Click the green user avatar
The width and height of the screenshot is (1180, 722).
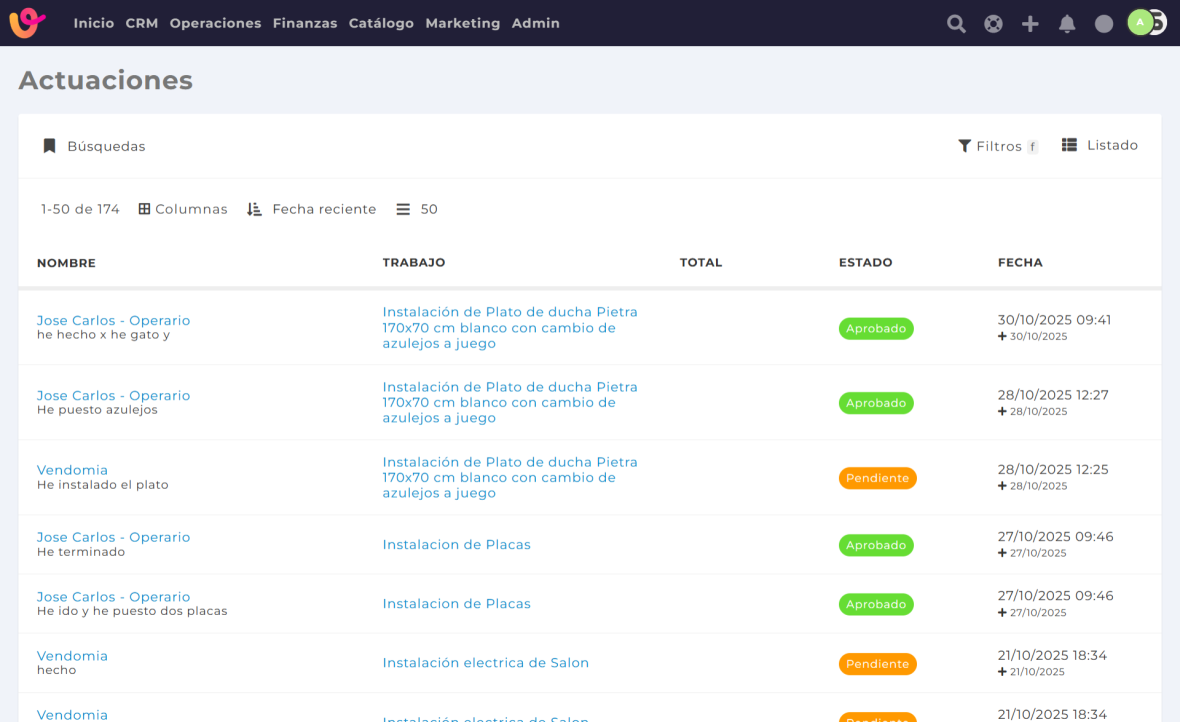pyautogui.click(x=1140, y=22)
